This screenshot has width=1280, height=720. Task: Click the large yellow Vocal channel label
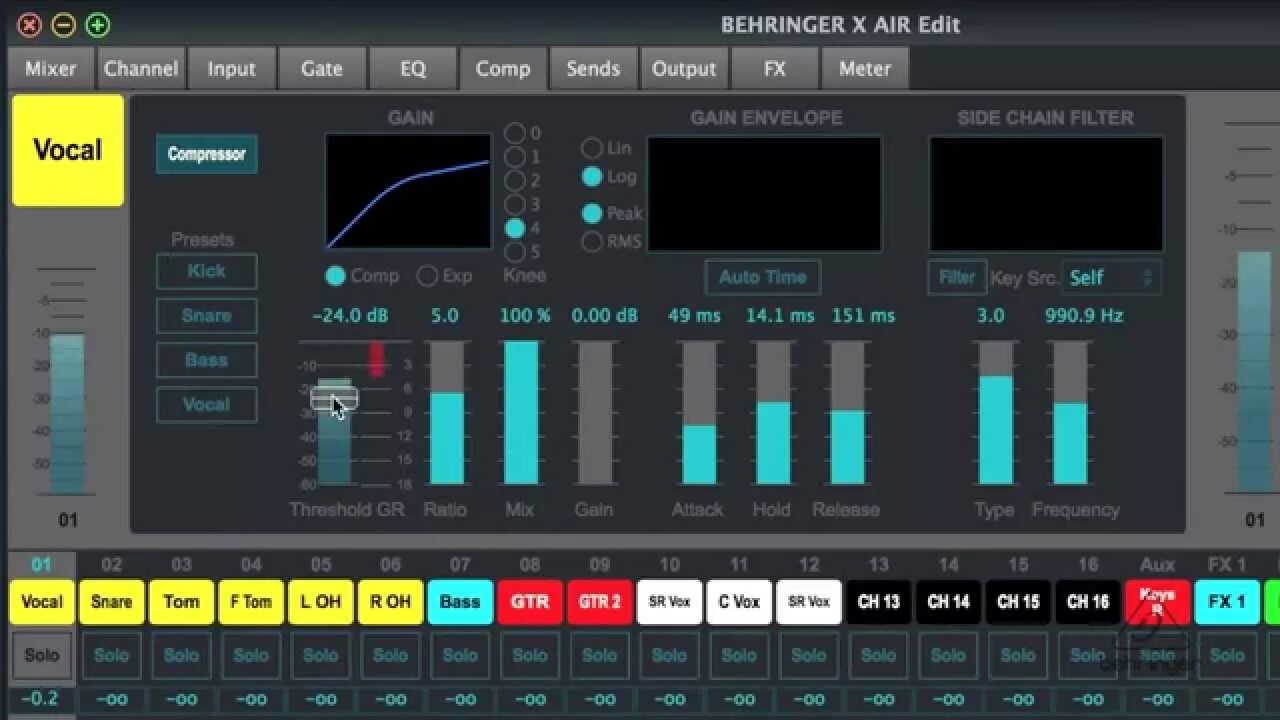coord(68,151)
